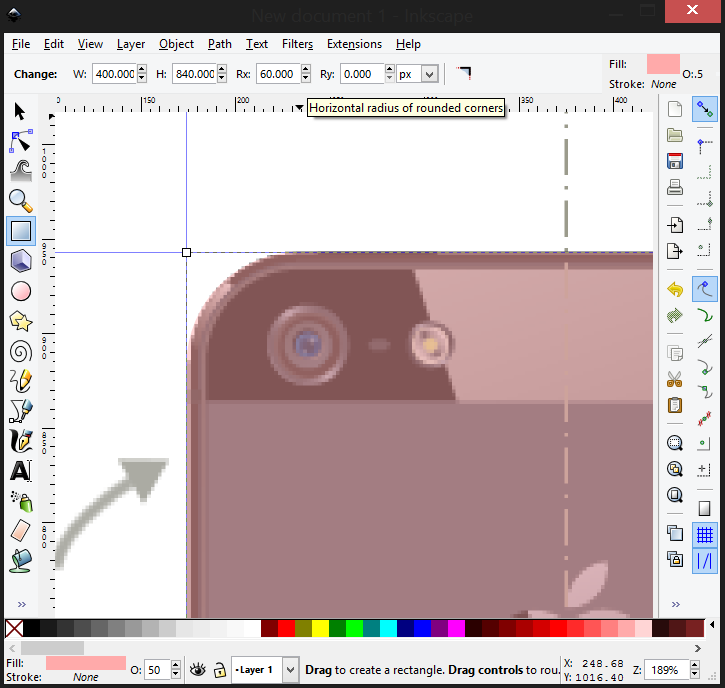Click the top-right Fill color indicator
This screenshot has height=688, width=725.
coord(663,64)
